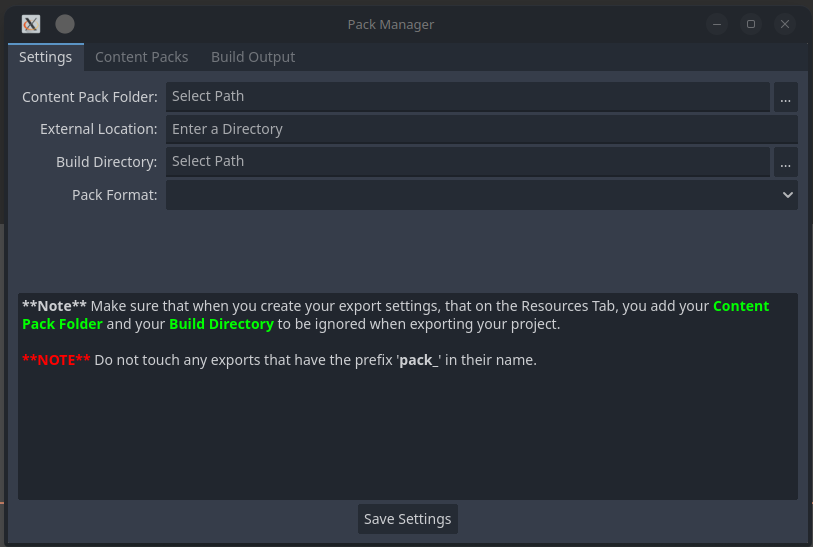
Task: Close the Pack Manager window
Action: pos(785,24)
